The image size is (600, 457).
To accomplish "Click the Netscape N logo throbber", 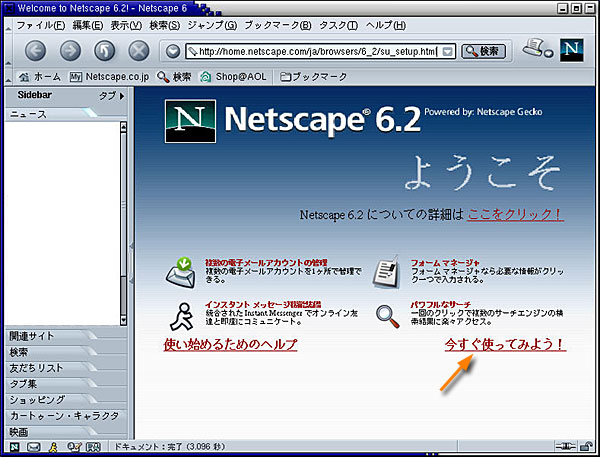I will 572,49.
